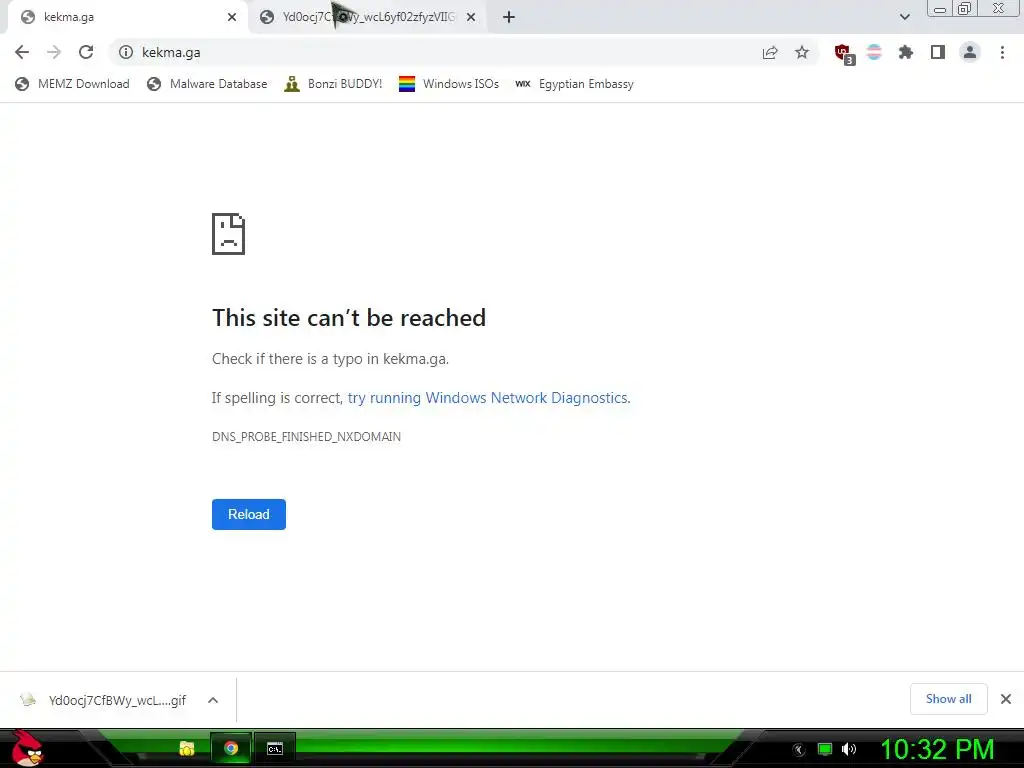Toggle the browser side panel
The height and width of the screenshot is (768, 1024).
[x=938, y=52]
